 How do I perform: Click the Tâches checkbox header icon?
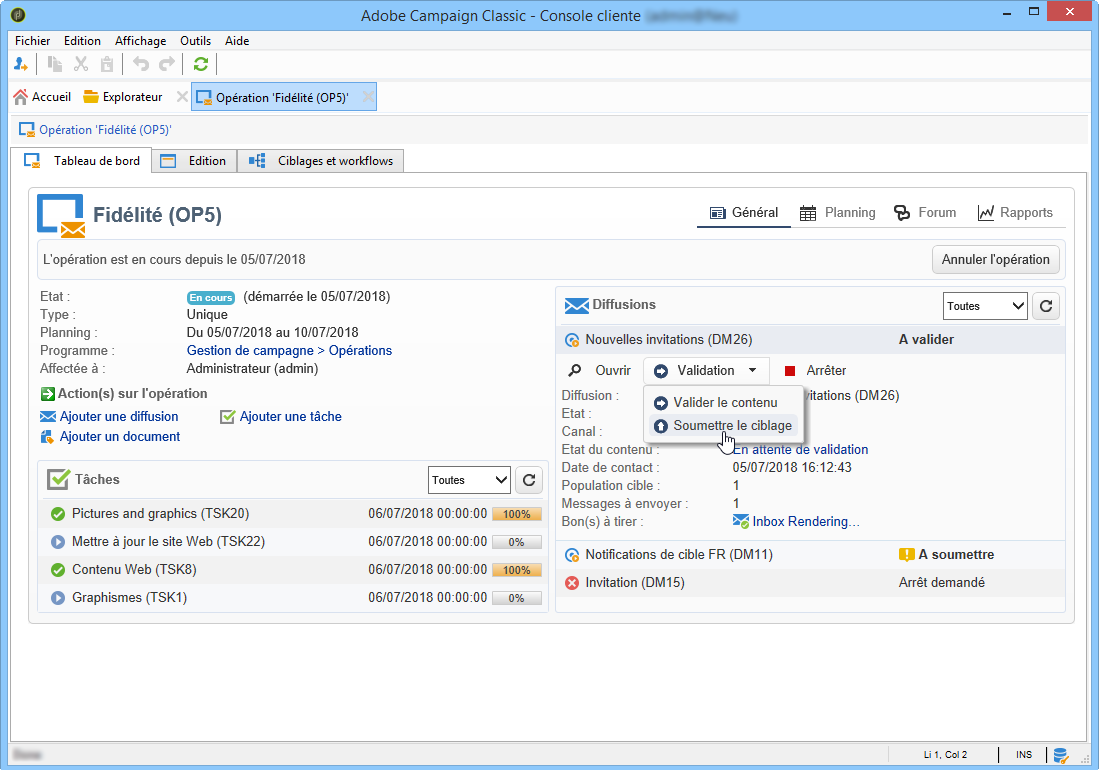point(58,480)
